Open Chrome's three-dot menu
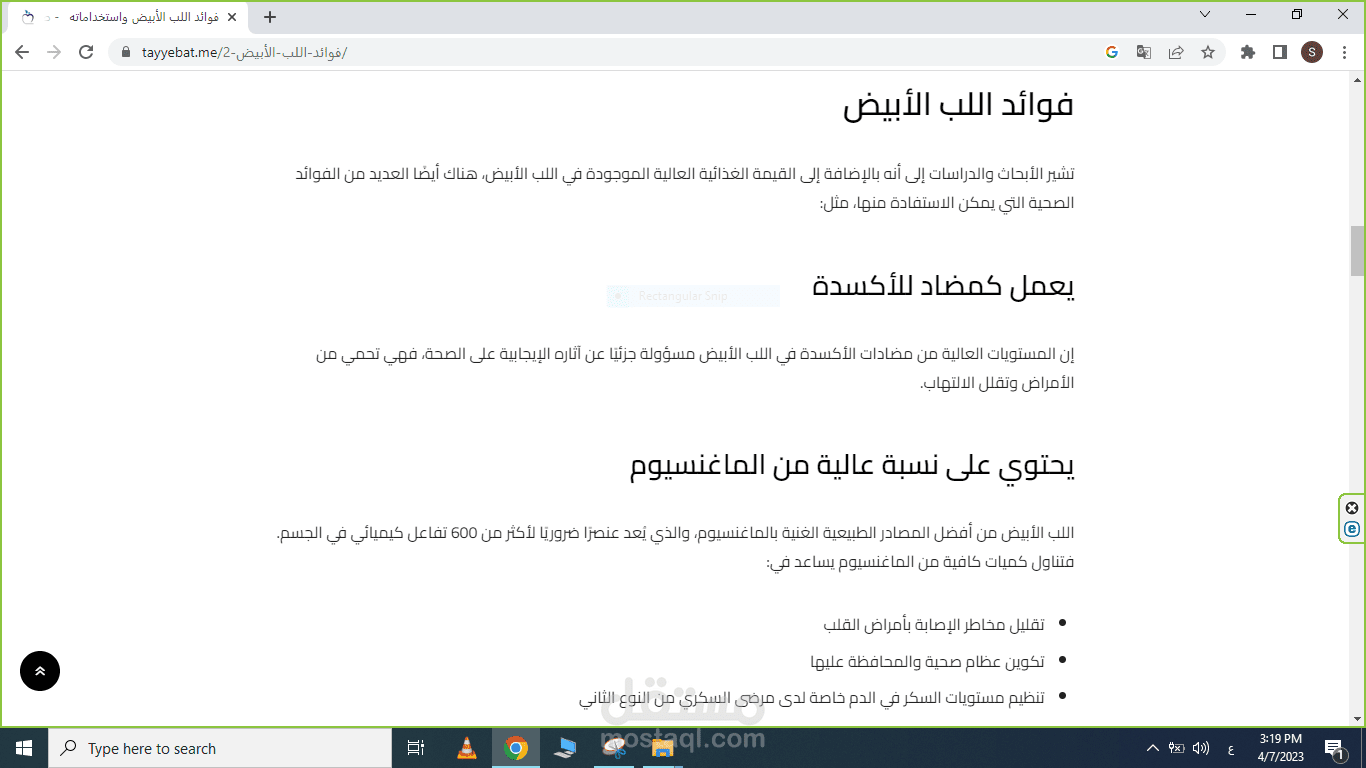 (1344, 52)
